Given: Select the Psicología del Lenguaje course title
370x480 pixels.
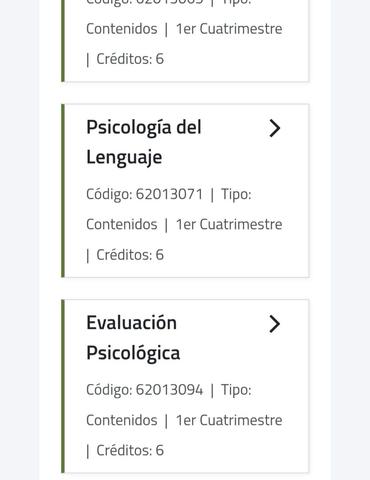Looking at the screenshot, I should pos(144,142).
